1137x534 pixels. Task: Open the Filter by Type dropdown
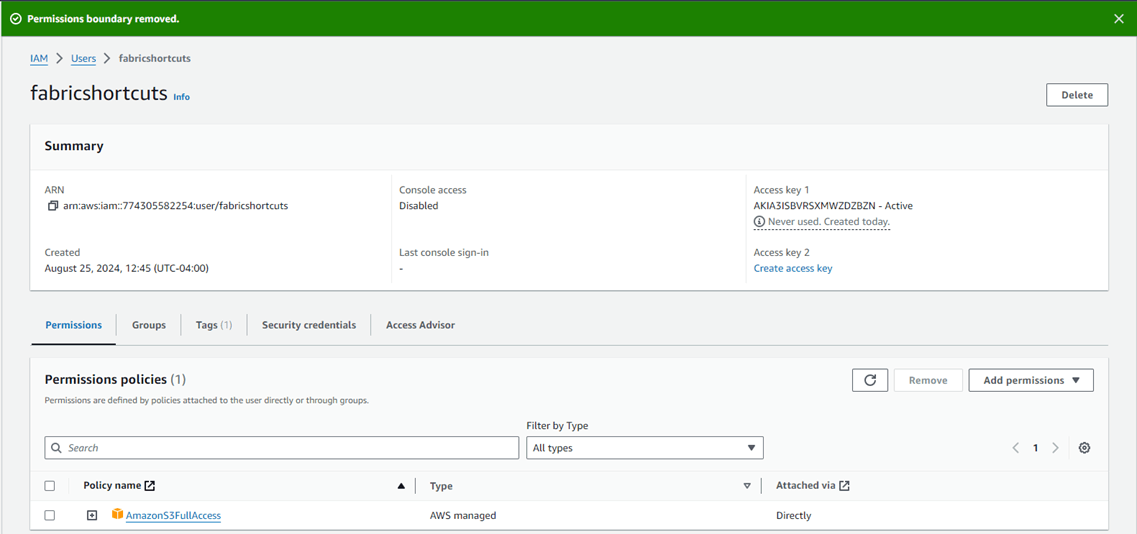coord(644,448)
